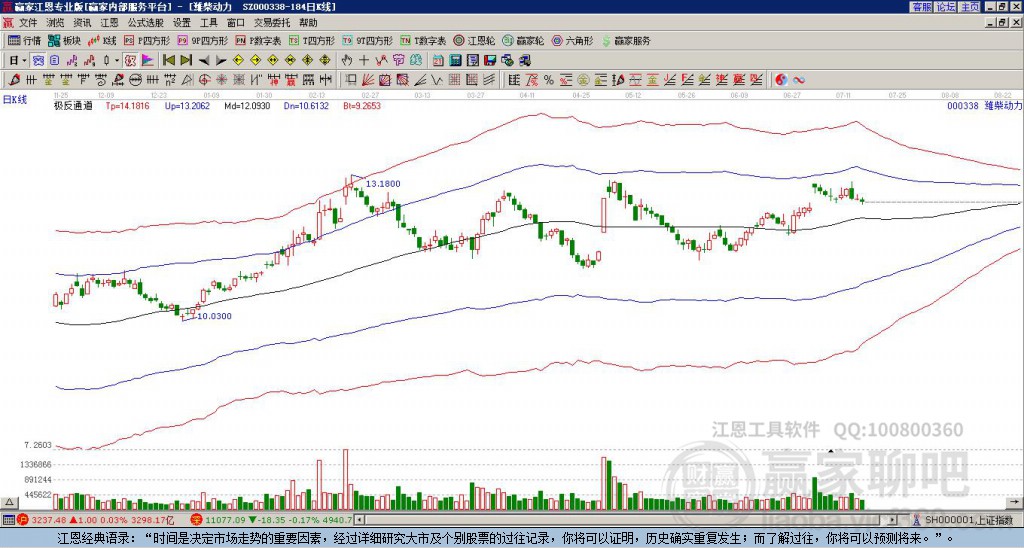Viewport: 1024px width, 548px height.
Task: Click the save floppy disk icon
Action: click(x=490, y=60)
